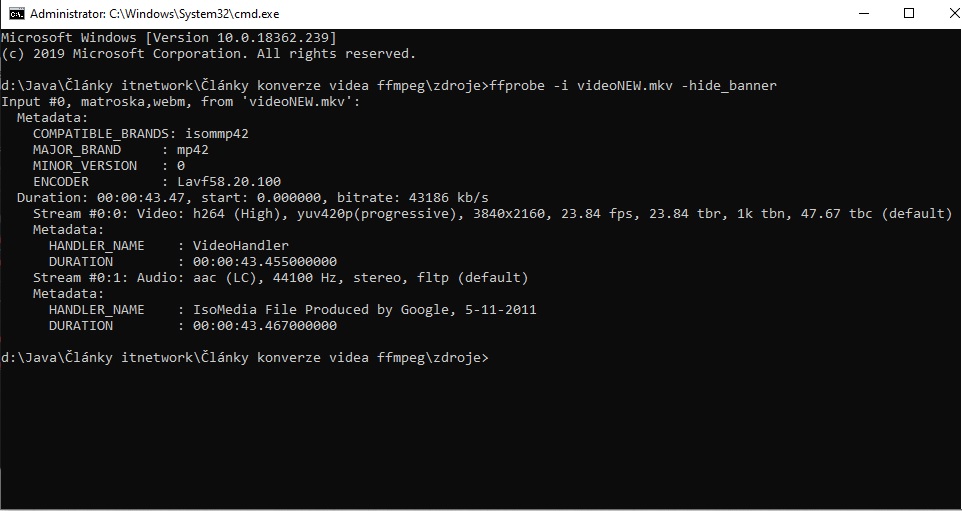Click the typed 'ffprobe' command text

point(516,86)
